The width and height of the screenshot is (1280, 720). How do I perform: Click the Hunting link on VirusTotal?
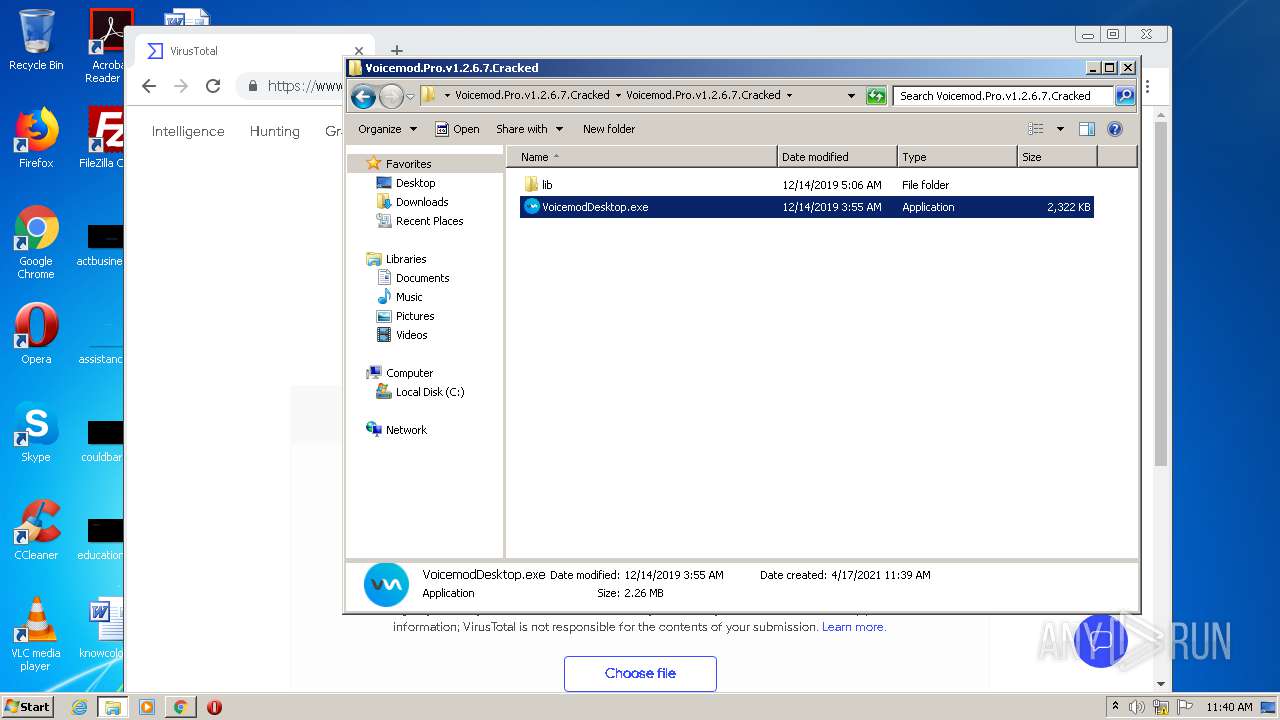(x=275, y=131)
